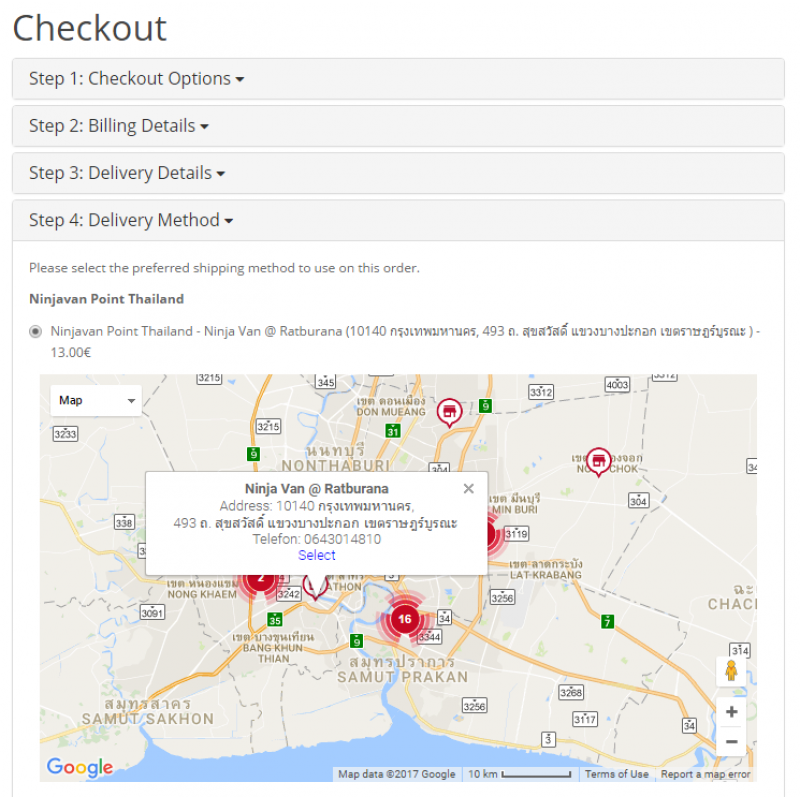Select Ninjavan Point Thailand radio button
This screenshot has height=800, width=800.
pyautogui.click(x=36, y=331)
